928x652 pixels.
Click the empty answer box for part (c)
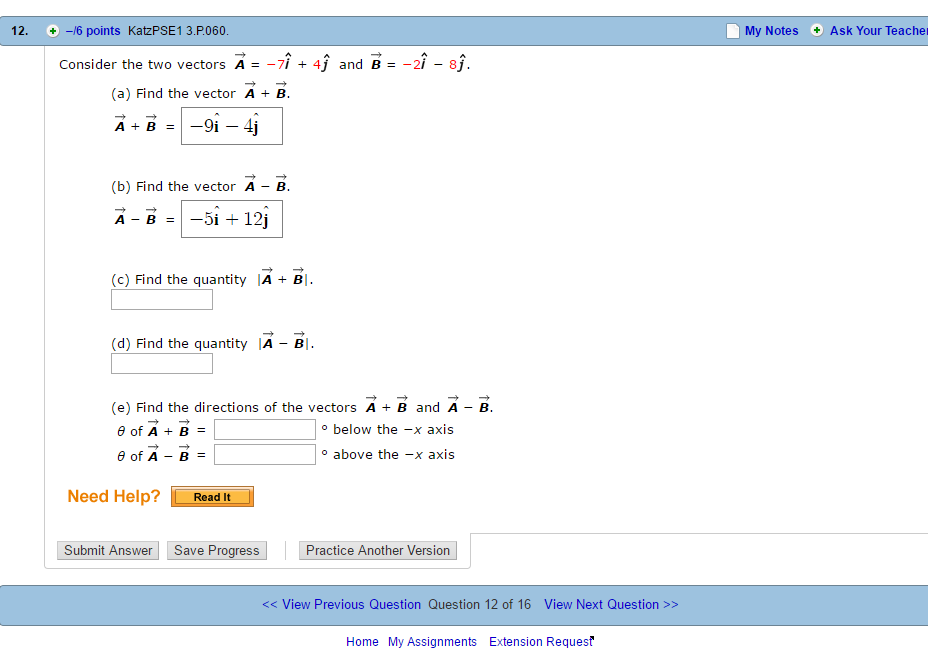(161, 299)
